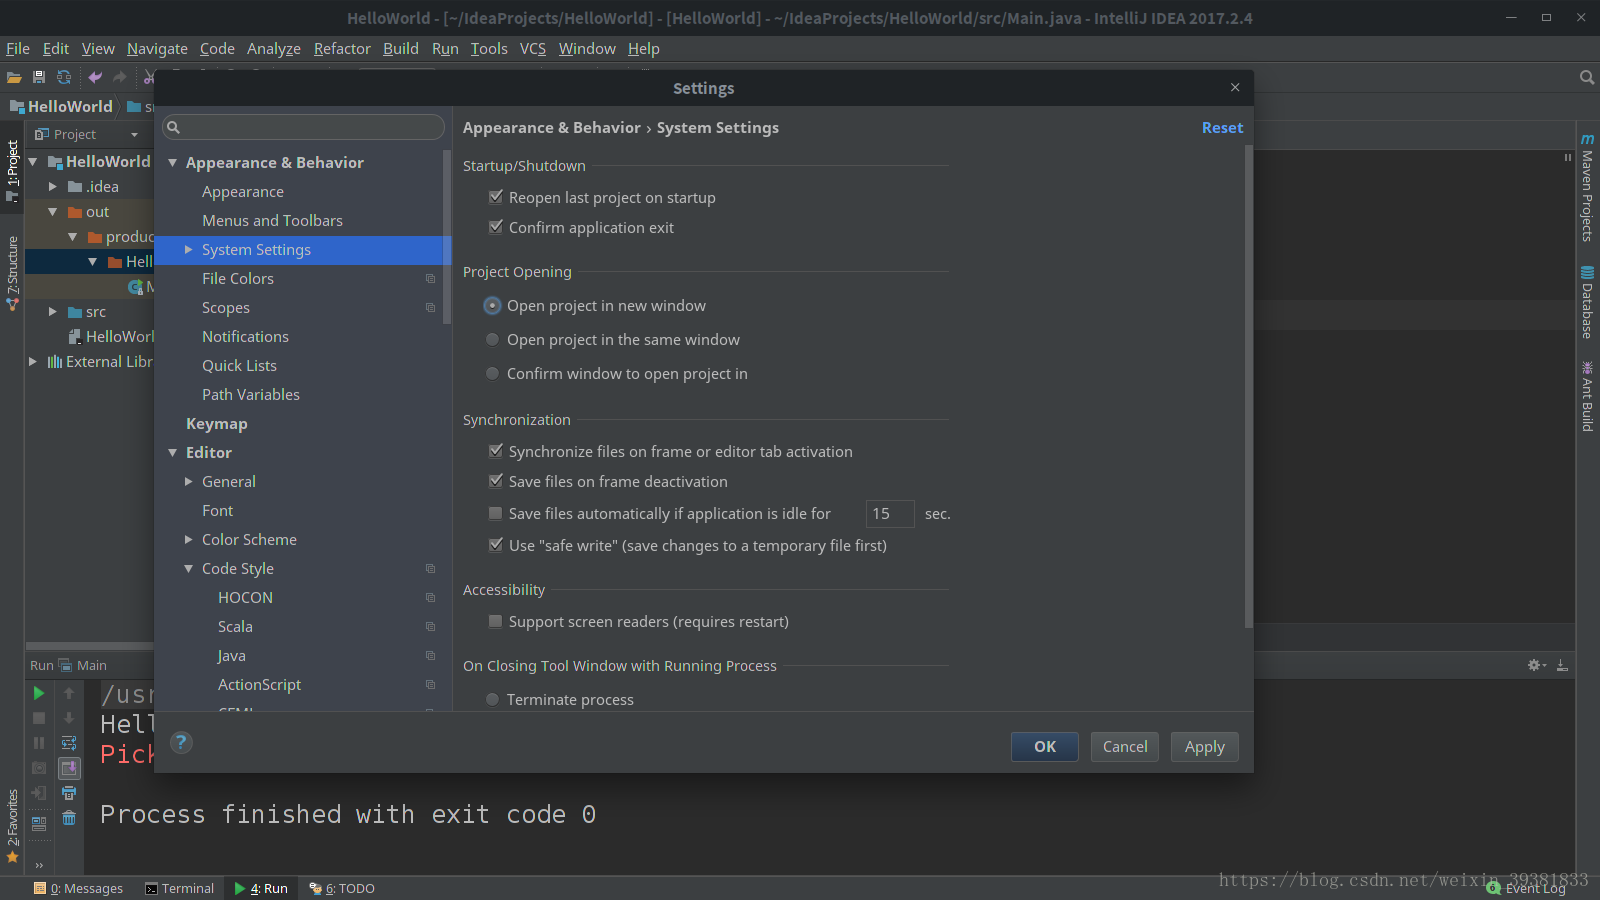Open the Structure tool window
Viewport: 1600px width, 900px height.
(13, 273)
